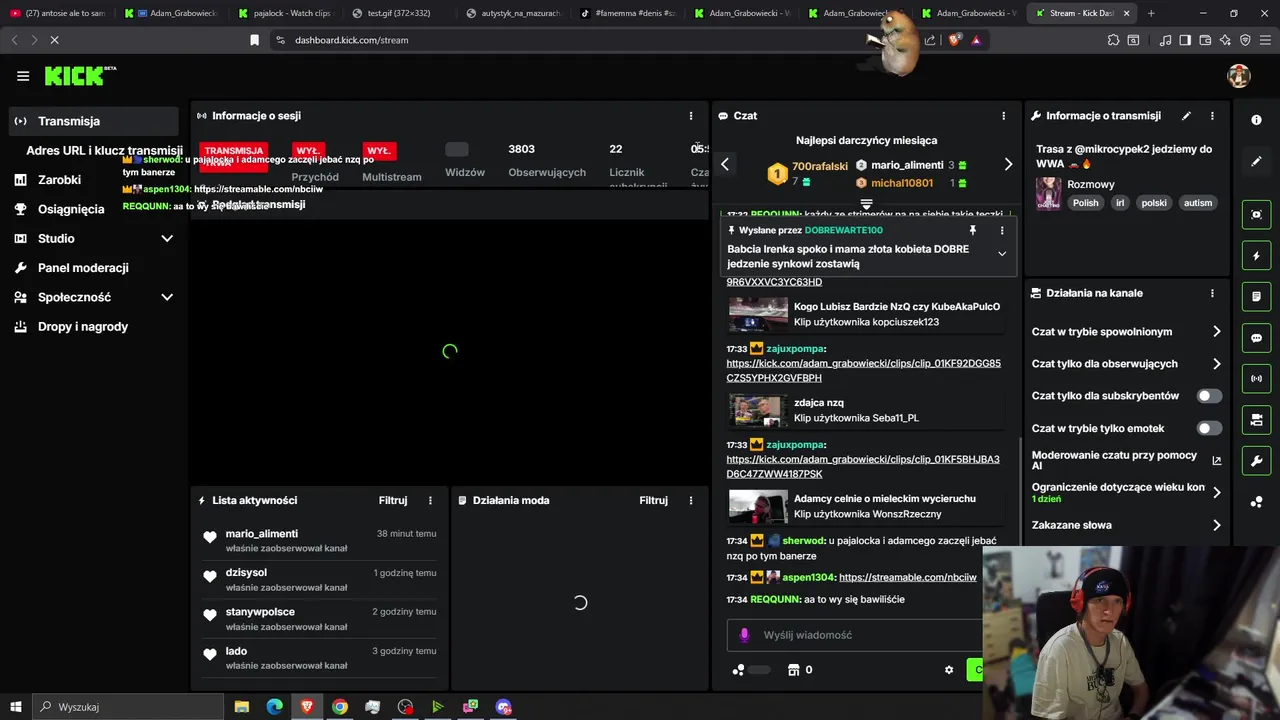This screenshot has width=1280, height=720.
Task: Toggle the chat bubble widget icon
Action: (1256, 338)
